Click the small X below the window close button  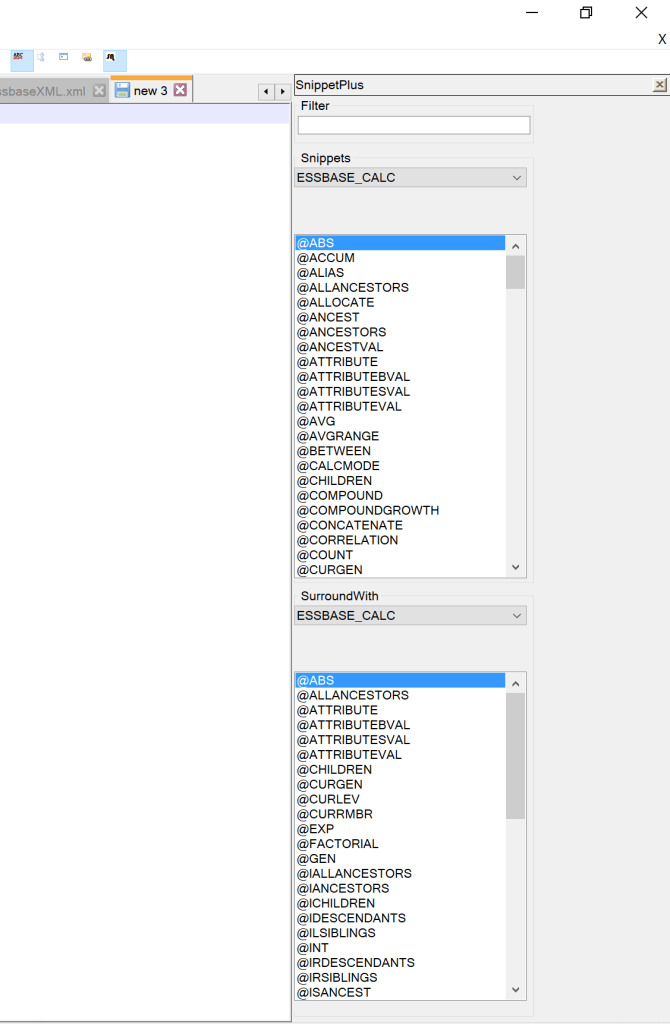[662, 39]
